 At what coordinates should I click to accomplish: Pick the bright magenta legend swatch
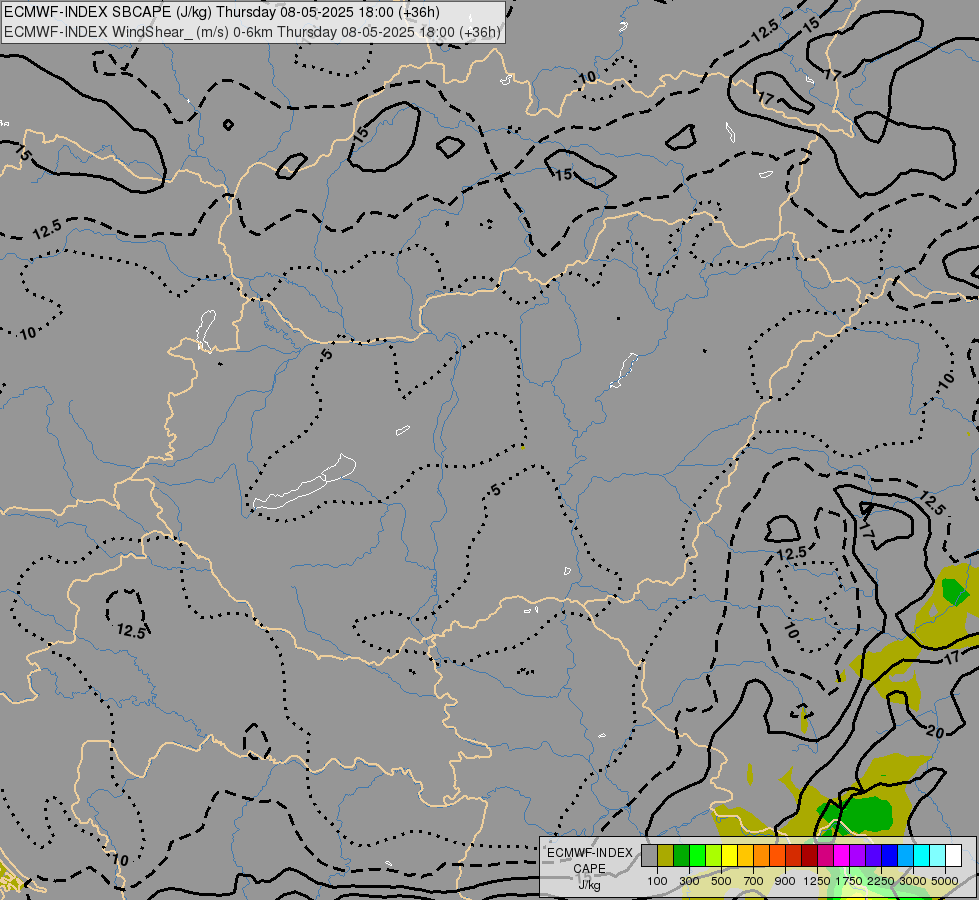tap(842, 855)
